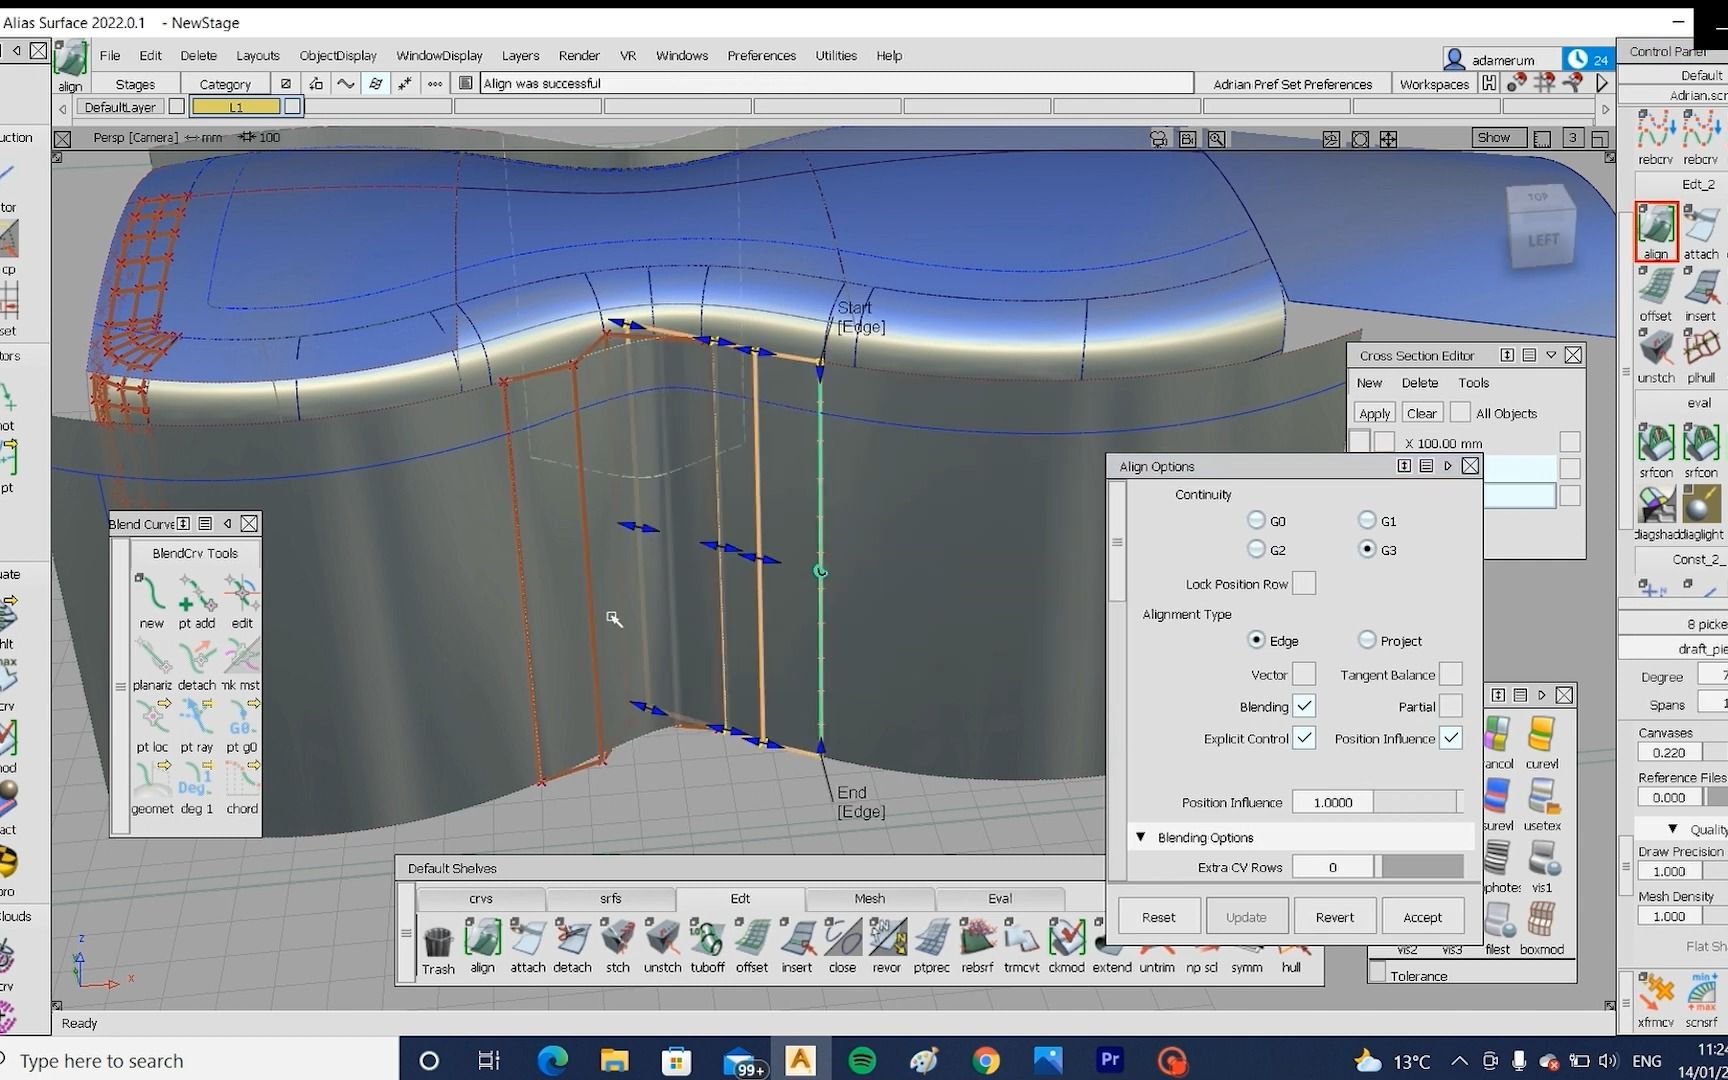Open Spotify from the Windows taskbar
The width and height of the screenshot is (1728, 1080).
[862, 1060]
